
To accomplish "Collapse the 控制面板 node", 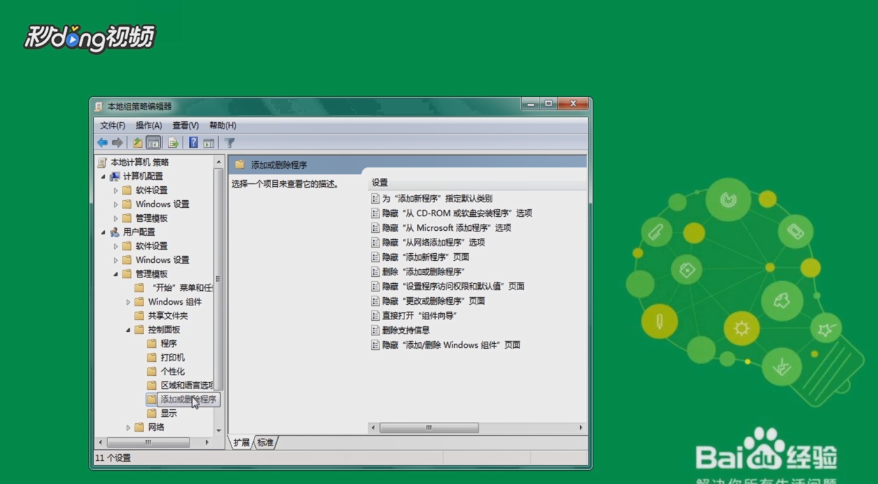I will click(x=128, y=330).
